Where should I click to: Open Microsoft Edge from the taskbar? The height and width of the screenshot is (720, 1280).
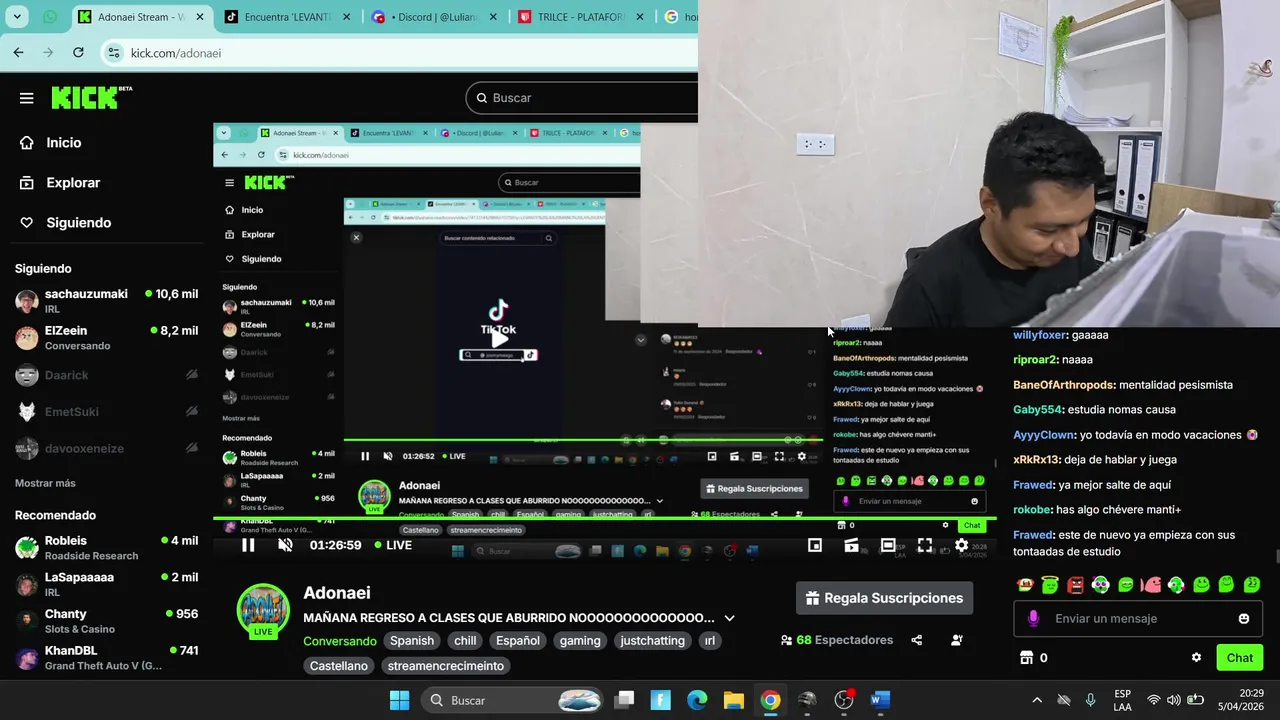click(697, 700)
